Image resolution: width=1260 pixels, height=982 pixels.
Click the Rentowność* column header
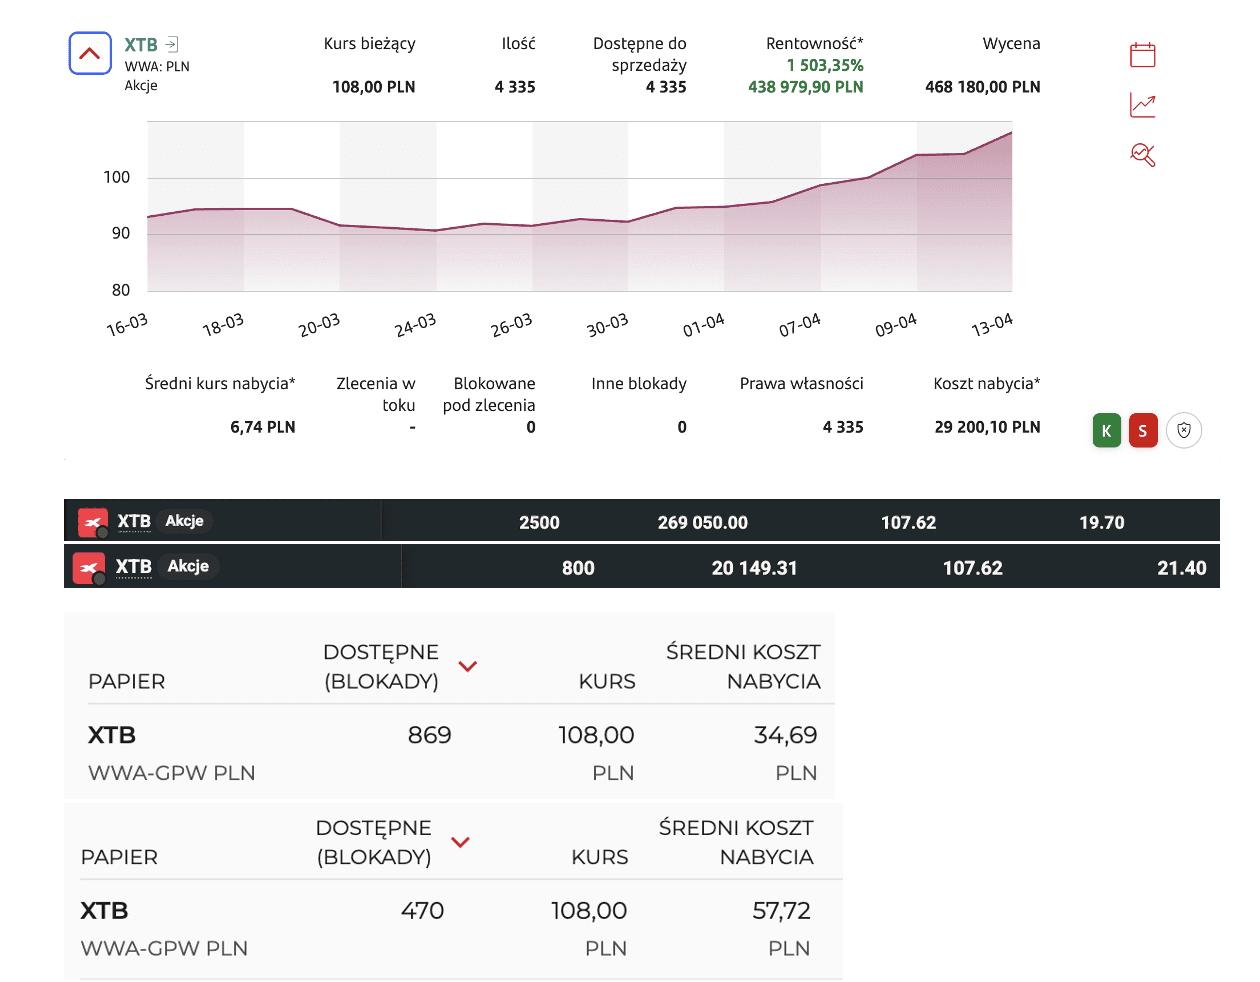[815, 44]
